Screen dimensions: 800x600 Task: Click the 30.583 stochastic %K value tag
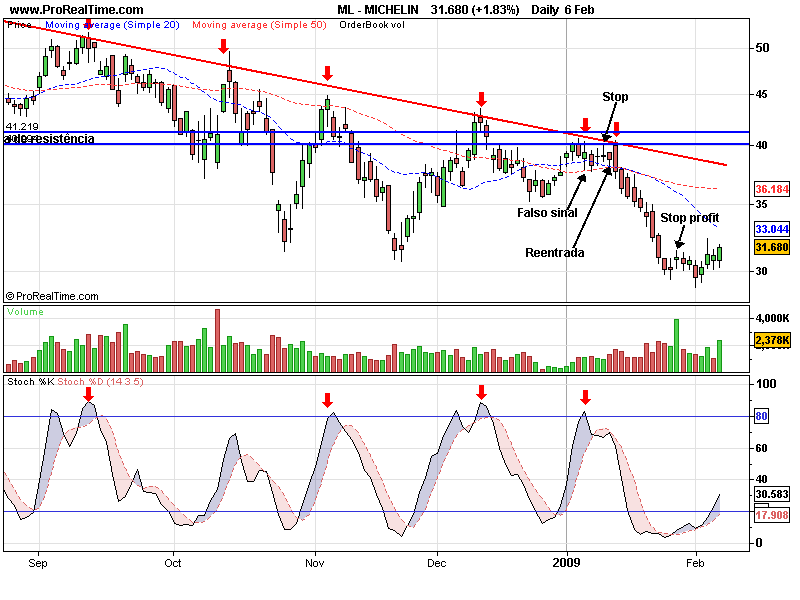point(772,494)
